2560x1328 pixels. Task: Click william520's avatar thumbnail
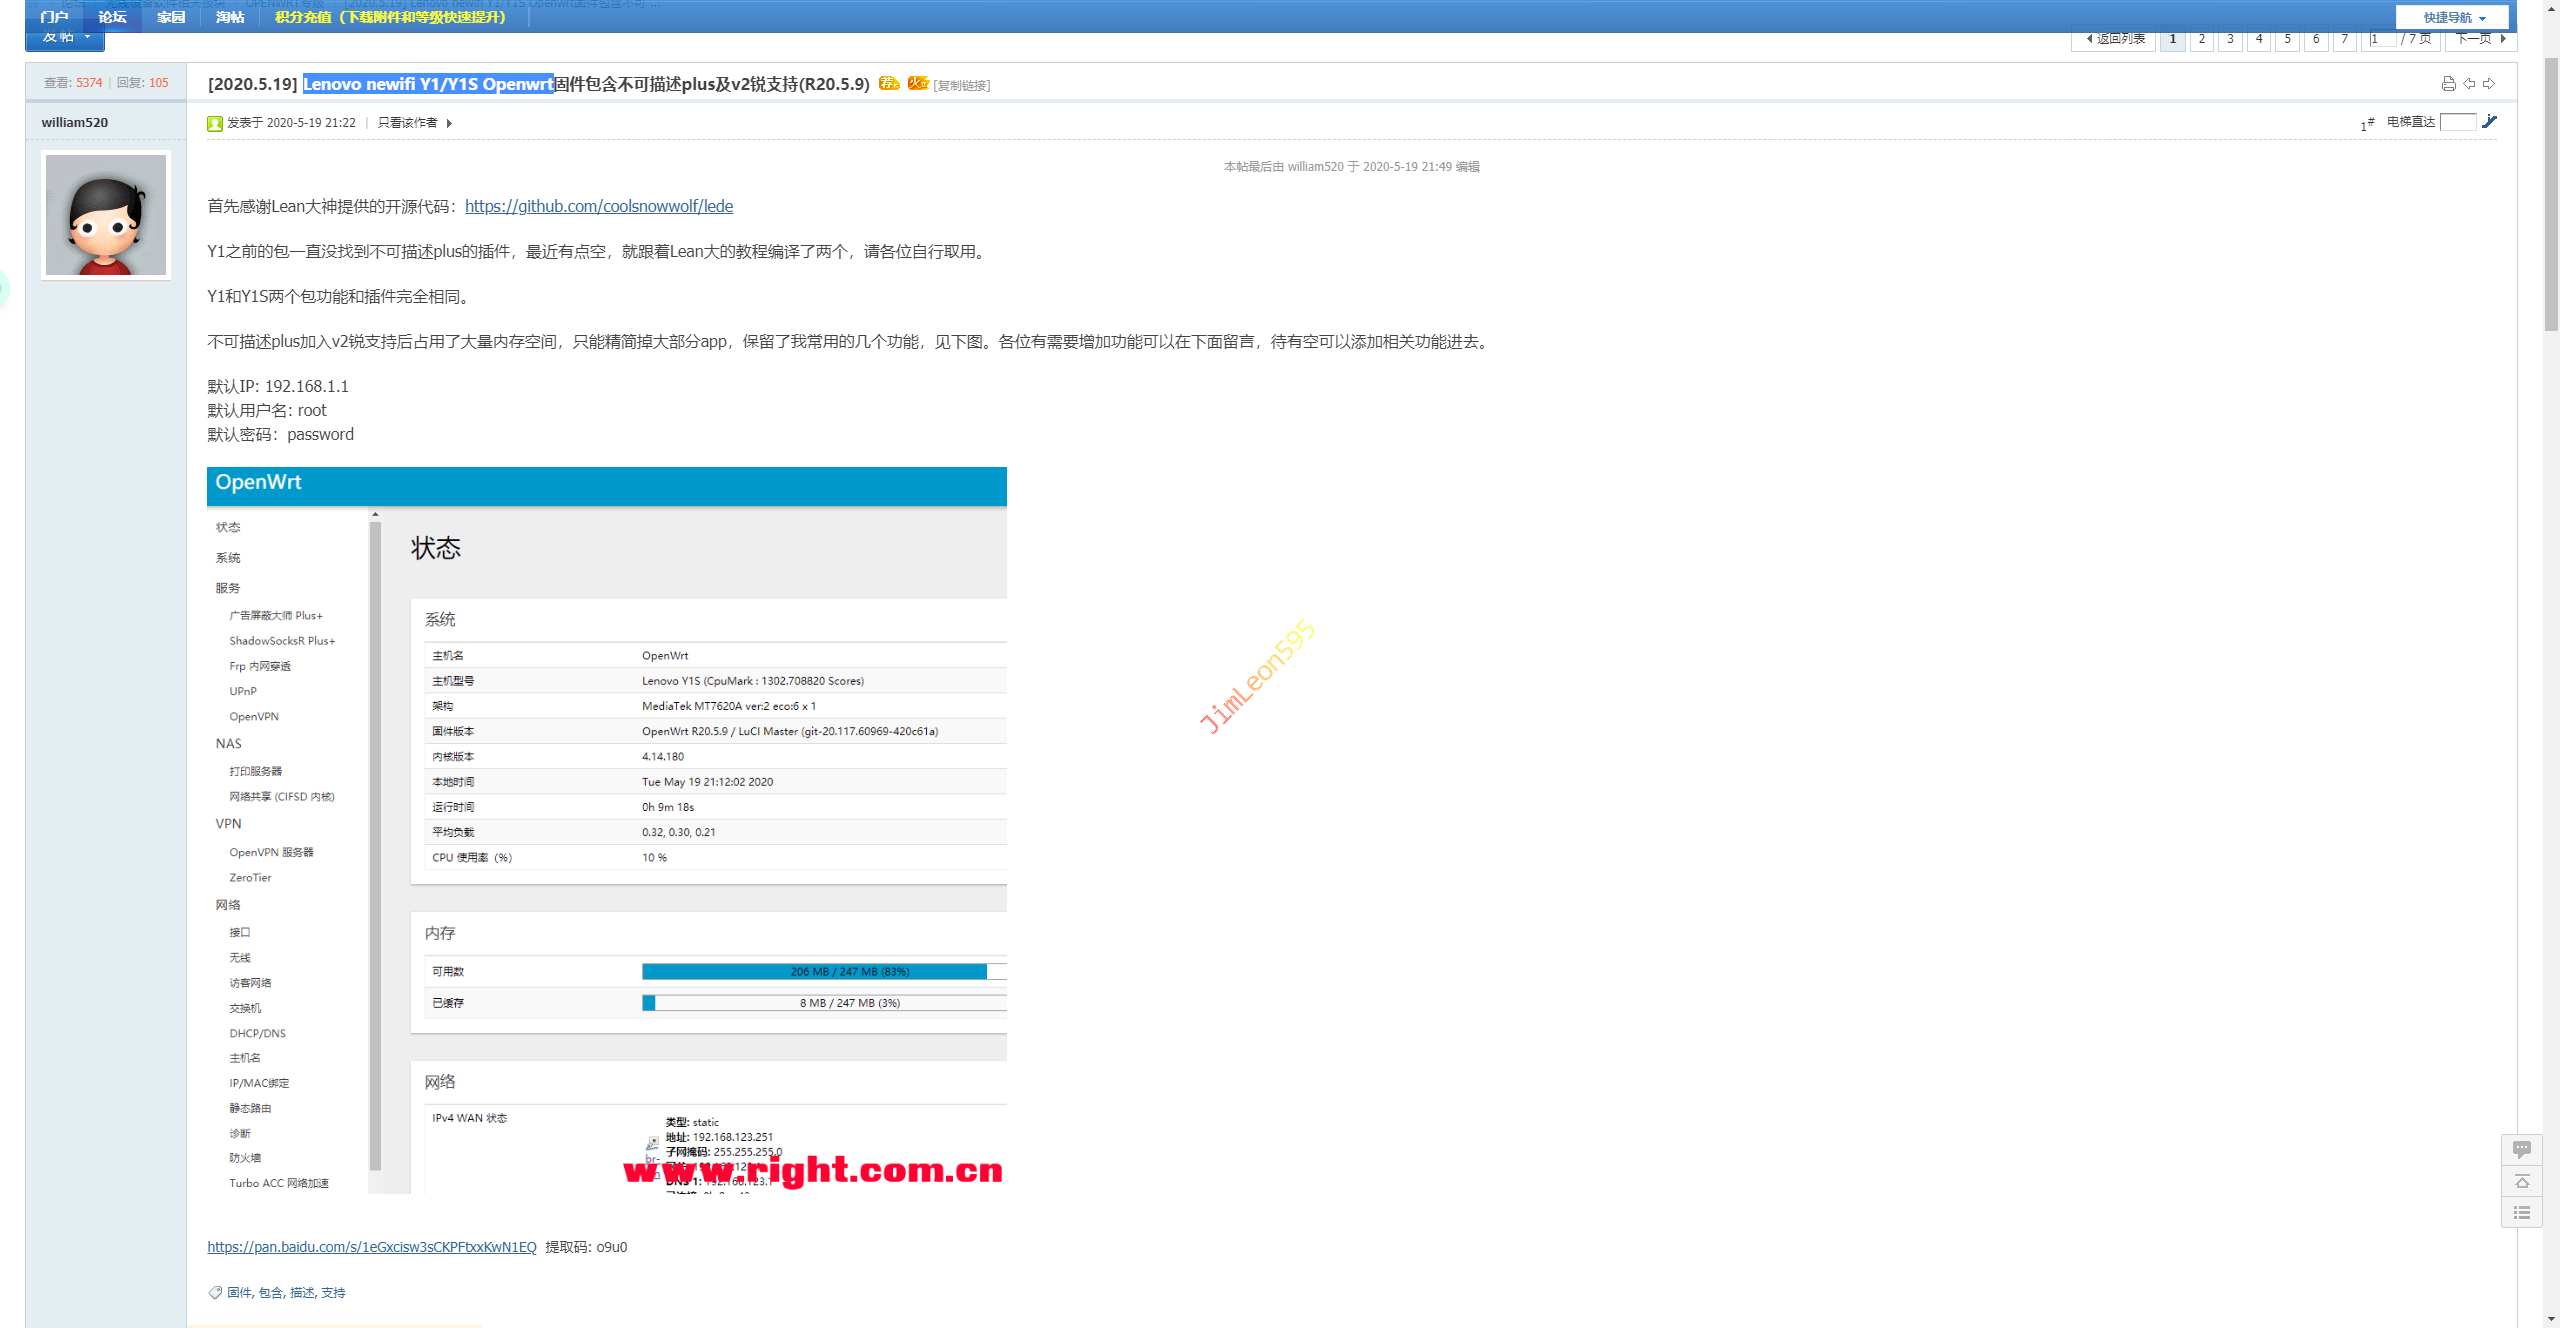tap(106, 215)
